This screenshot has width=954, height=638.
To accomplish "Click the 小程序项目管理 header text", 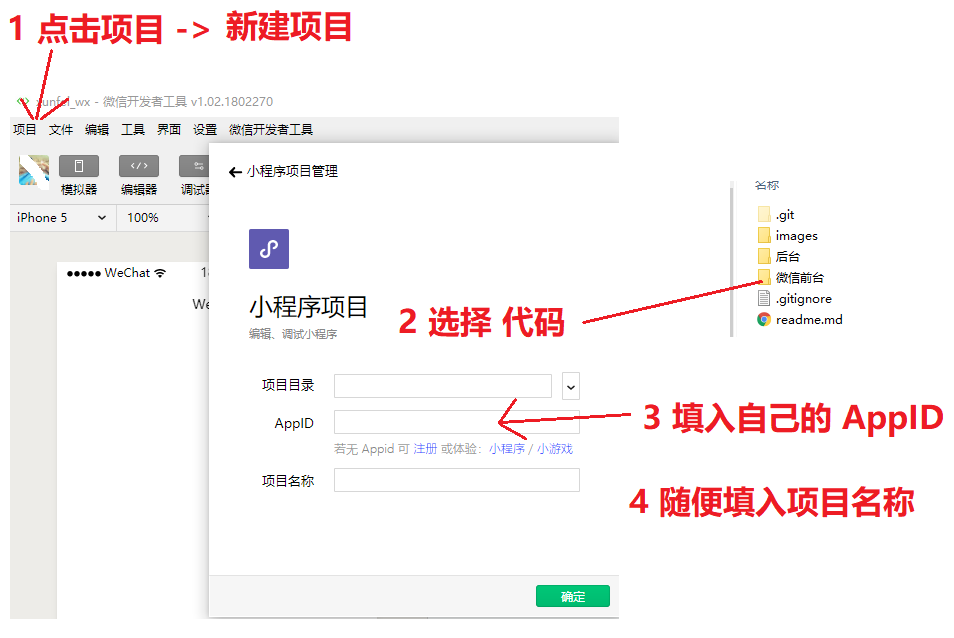I will (x=292, y=172).
